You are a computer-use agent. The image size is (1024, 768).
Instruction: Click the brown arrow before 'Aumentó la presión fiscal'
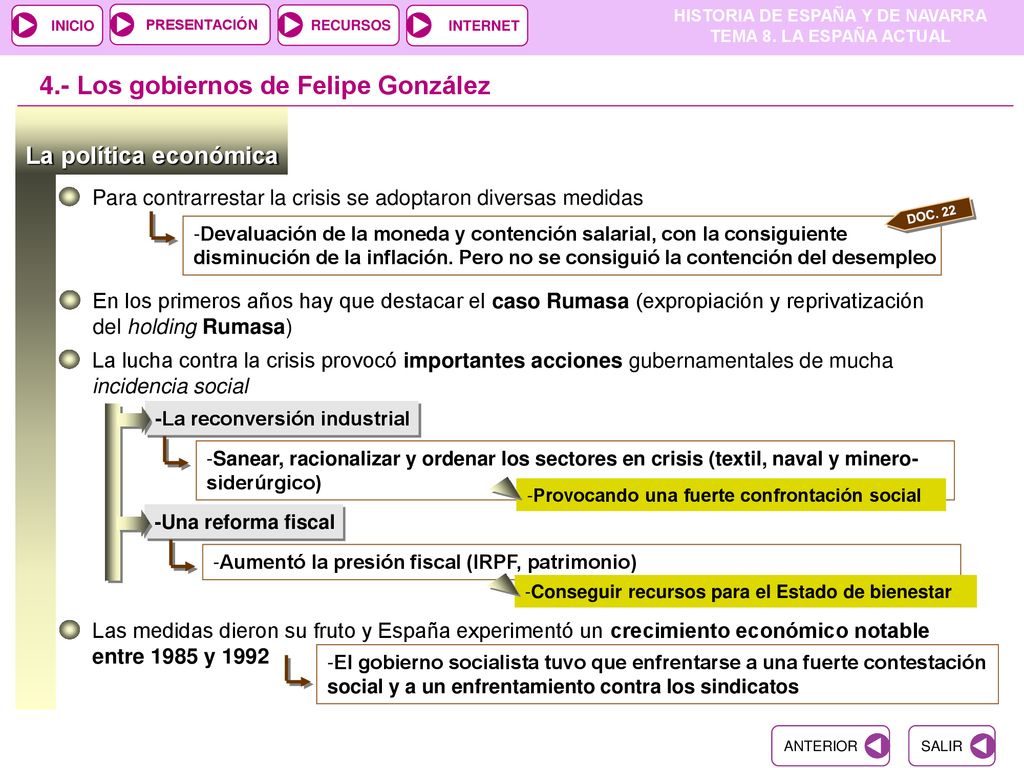coord(182,556)
